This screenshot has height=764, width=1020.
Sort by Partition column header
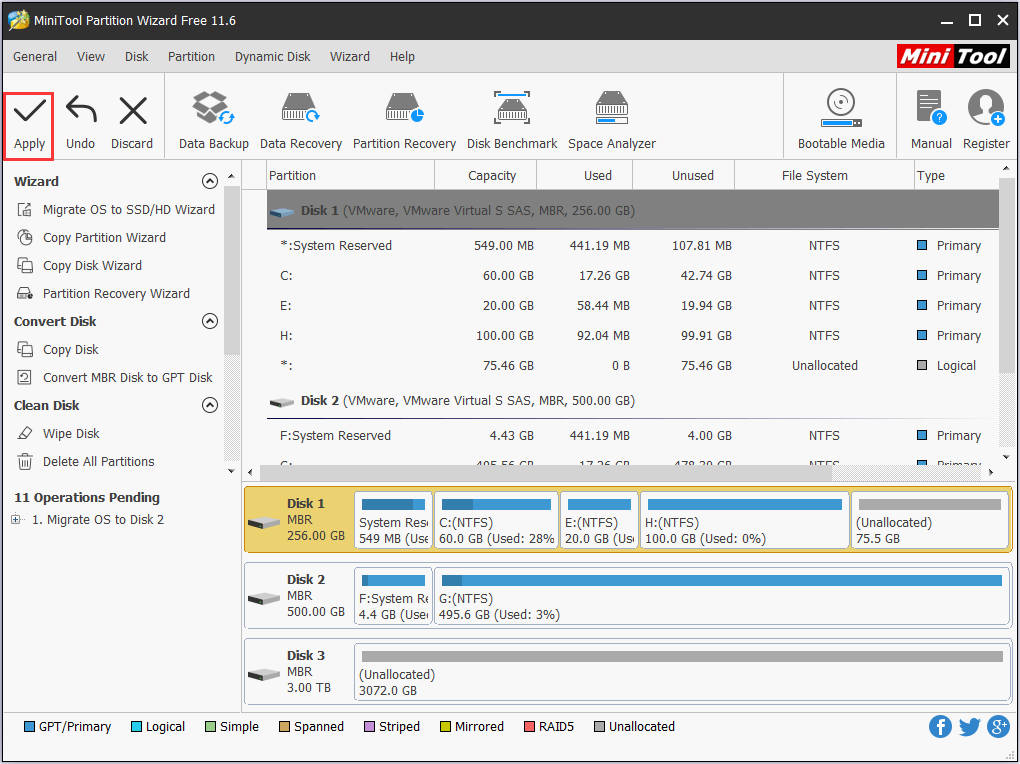351,176
